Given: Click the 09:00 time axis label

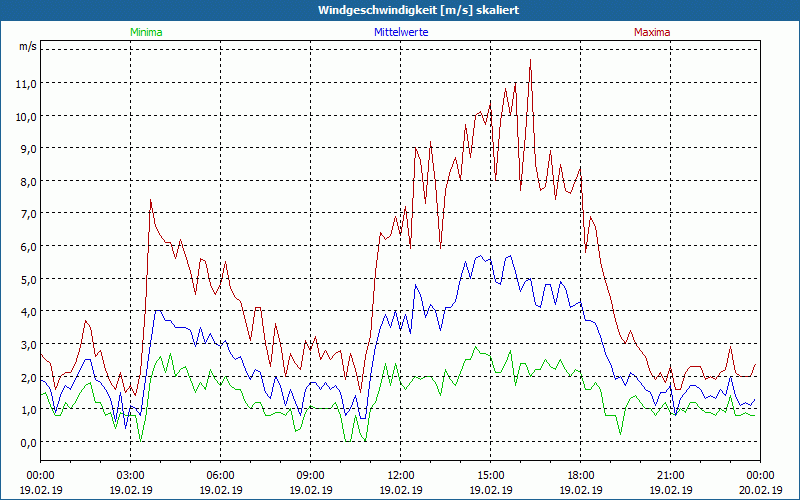Looking at the screenshot, I should pyautogui.click(x=310, y=474).
